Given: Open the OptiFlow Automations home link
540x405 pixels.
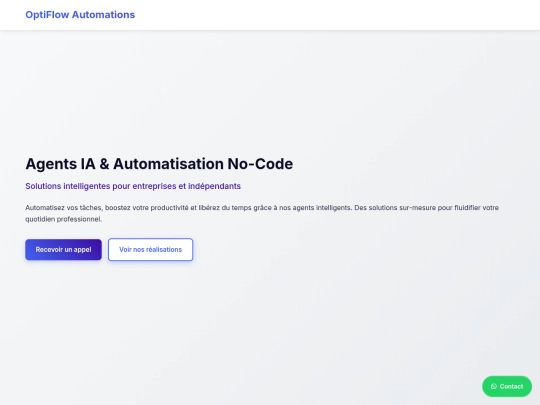Looking at the screenshot, I should pos(80,15).
